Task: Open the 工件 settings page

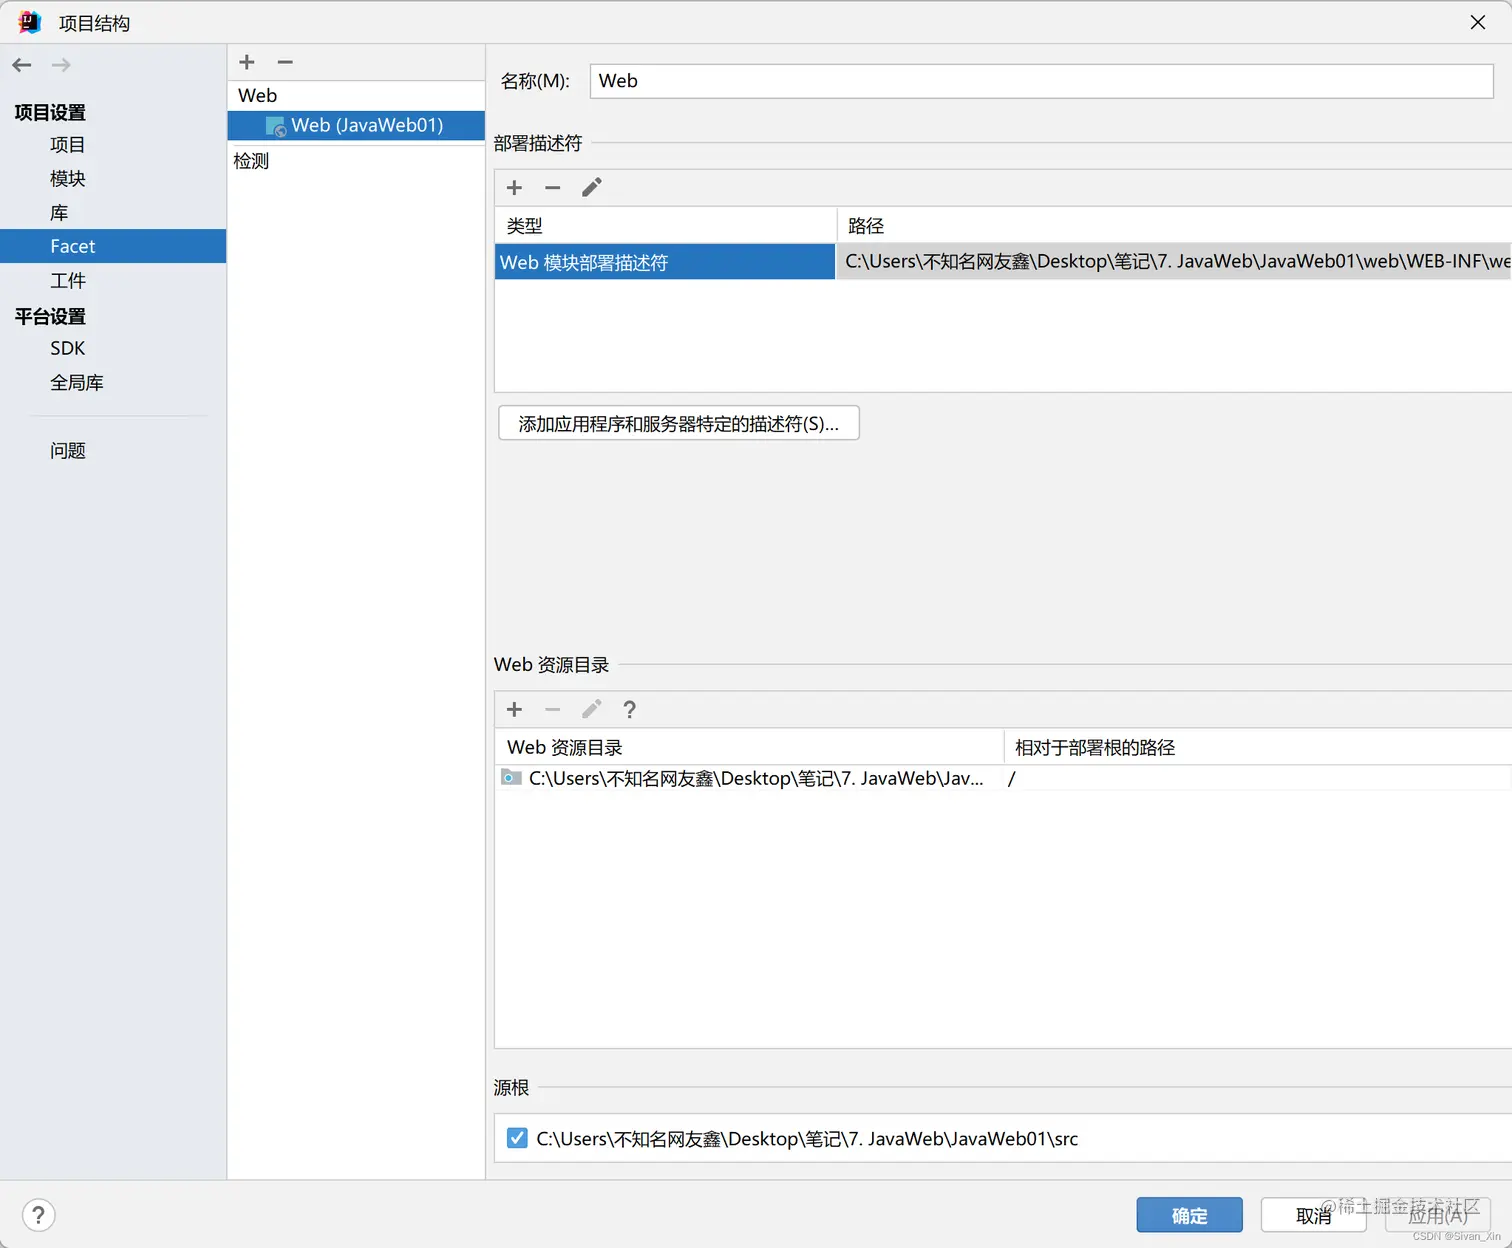Action: tap(67, 281)
